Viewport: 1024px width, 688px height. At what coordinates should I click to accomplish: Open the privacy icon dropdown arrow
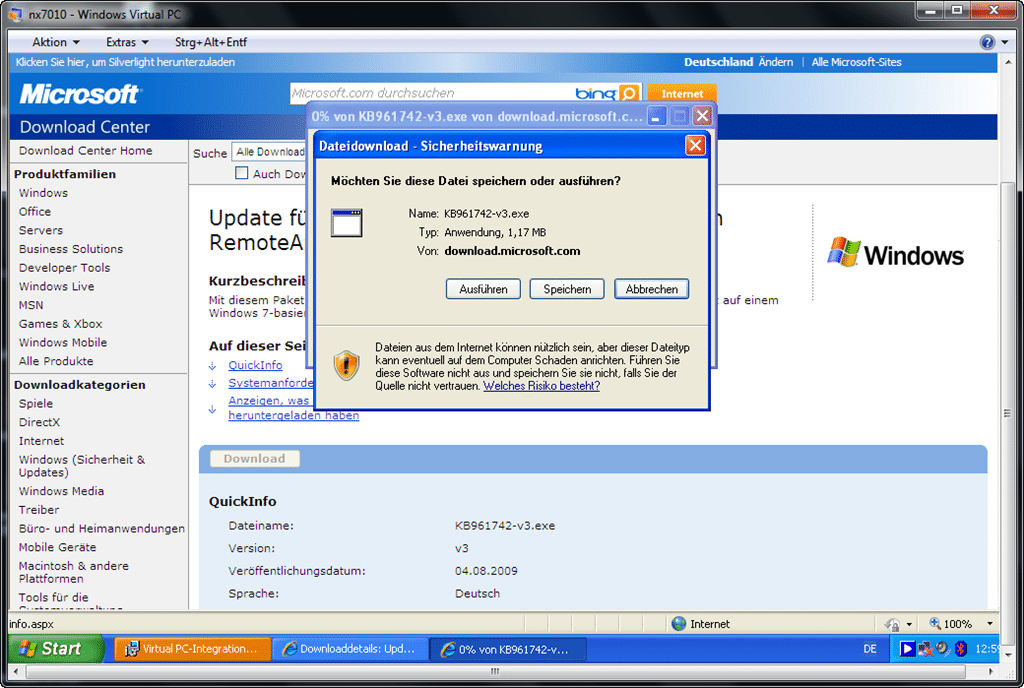[x=909, y=624]
